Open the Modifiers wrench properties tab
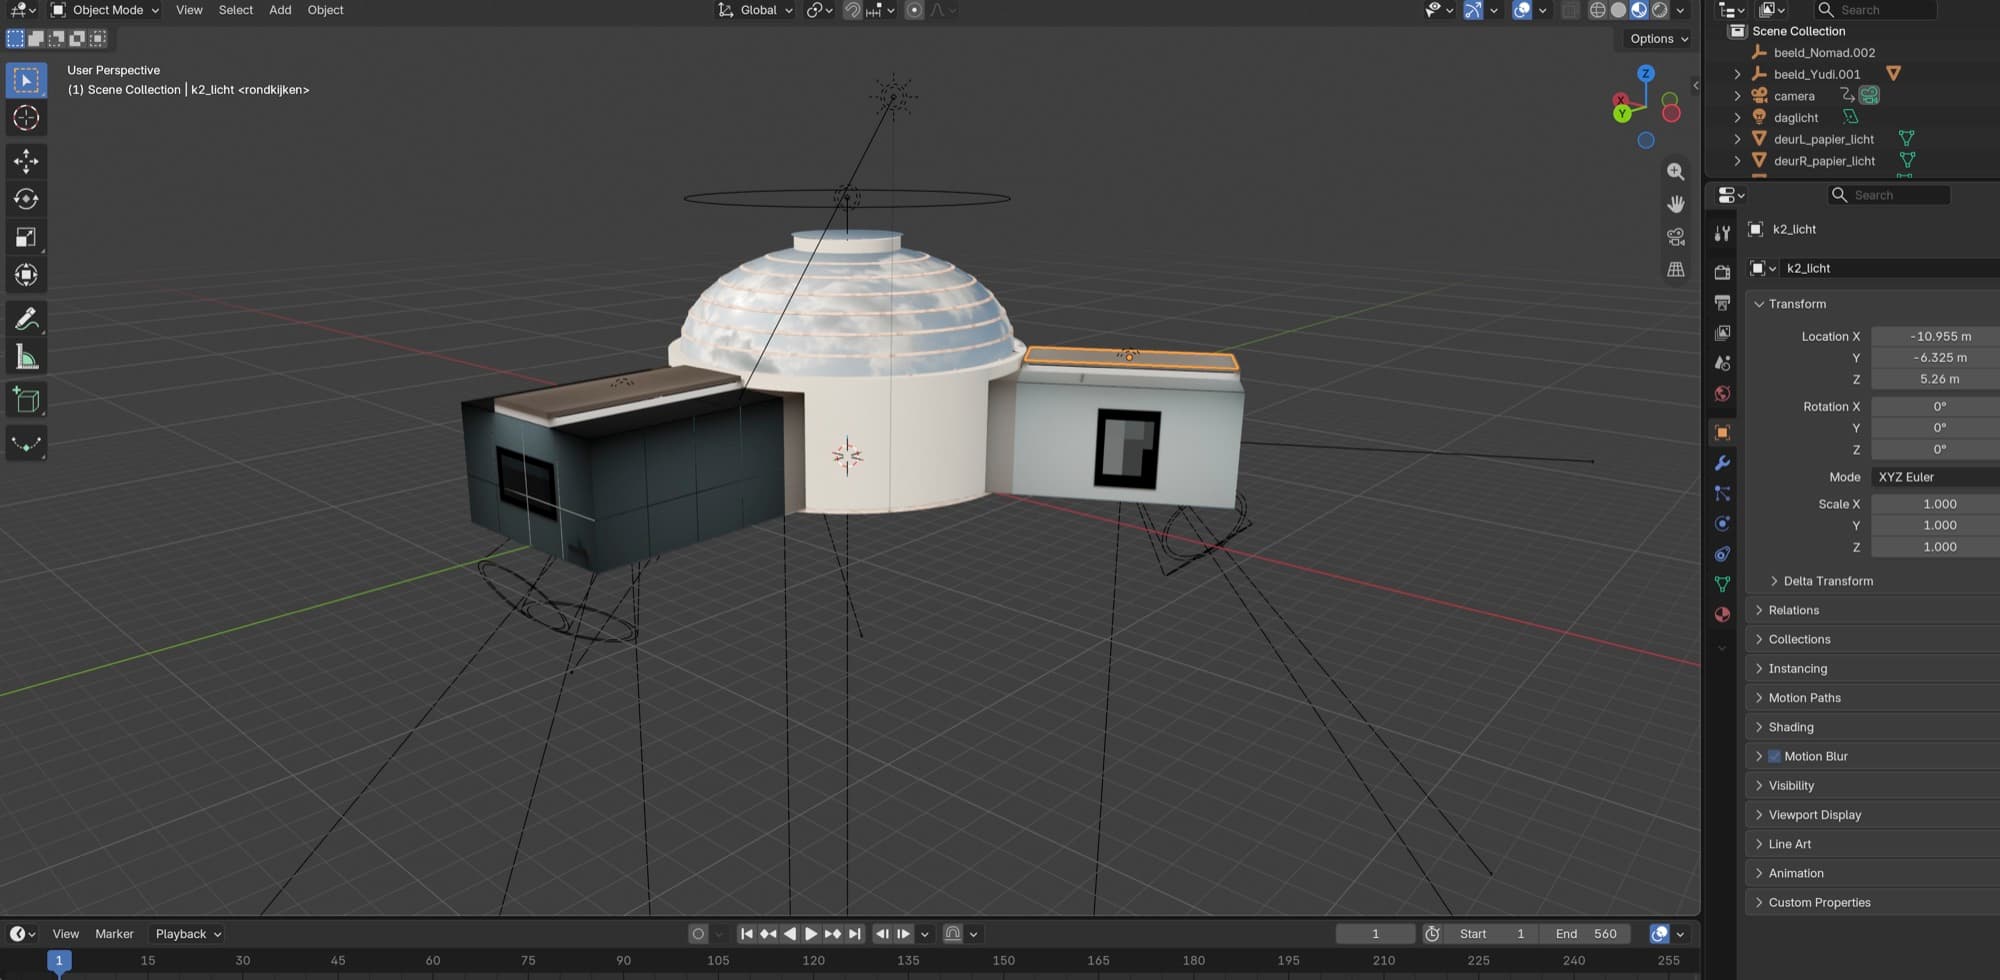This screenshot has height=980, width=2000. pos(1722,463)
